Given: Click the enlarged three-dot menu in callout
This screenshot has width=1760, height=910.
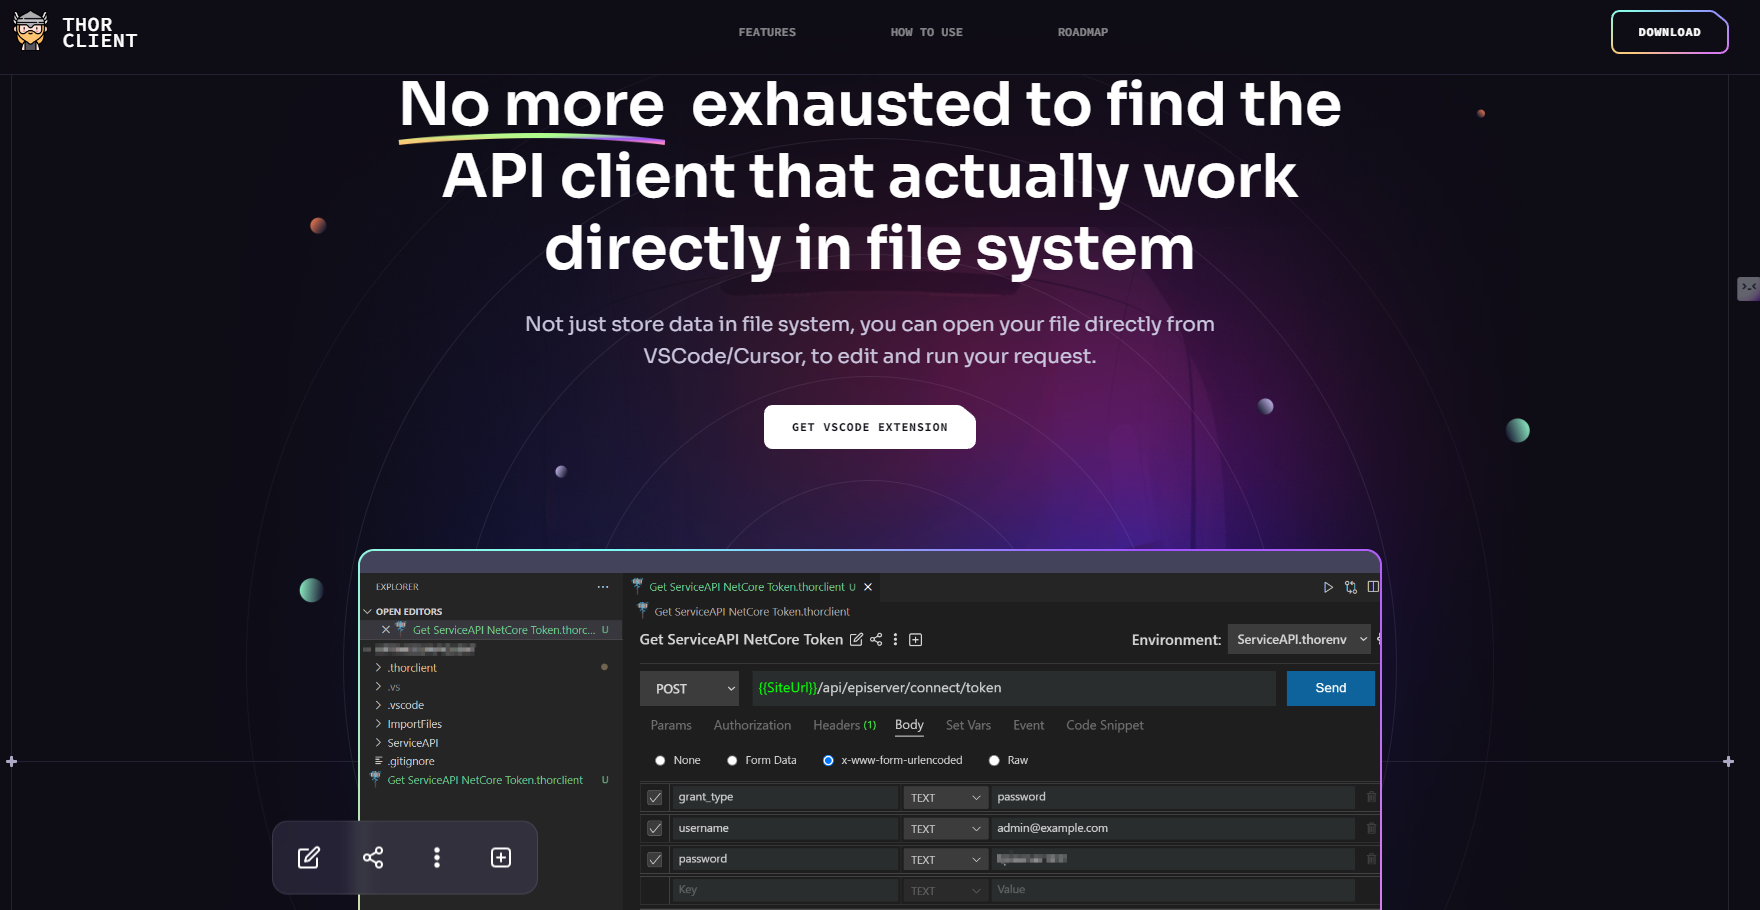Looking at the screenshot, I should pos(437,857).
